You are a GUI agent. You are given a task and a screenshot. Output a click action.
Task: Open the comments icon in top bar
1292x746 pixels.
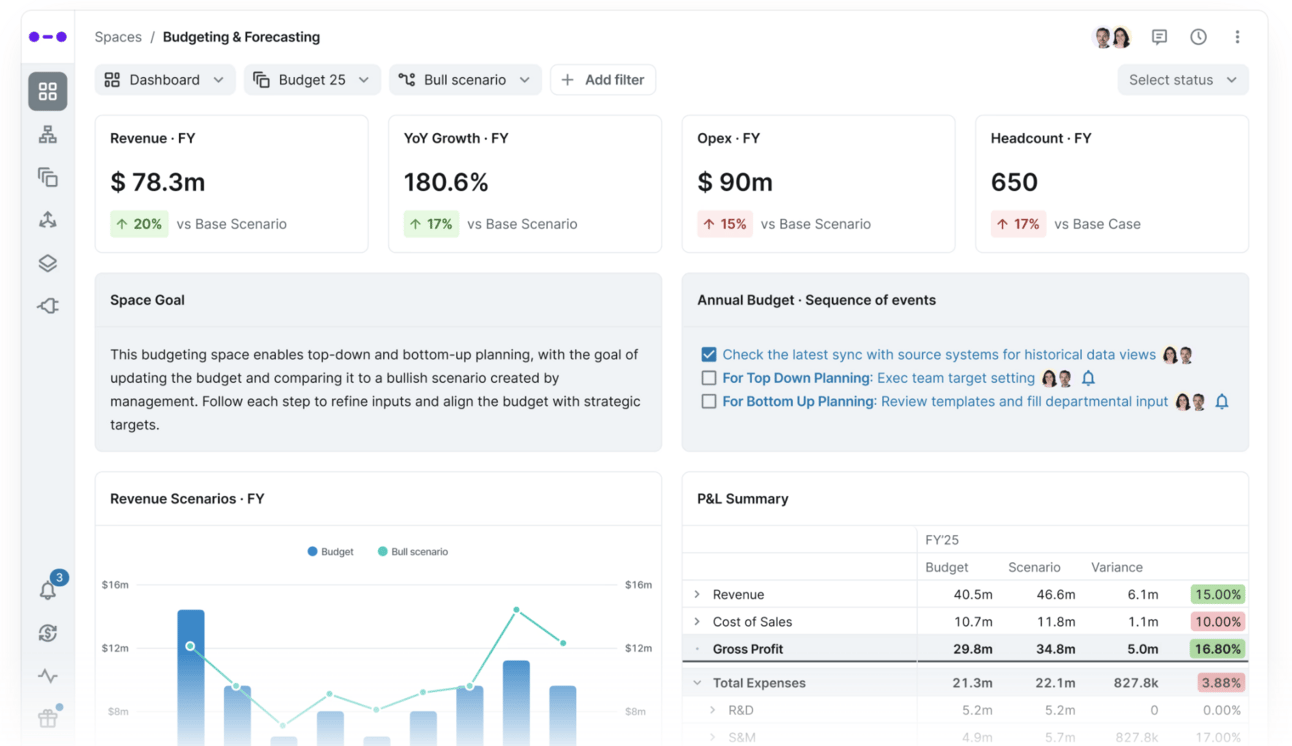coord(1159,37)
